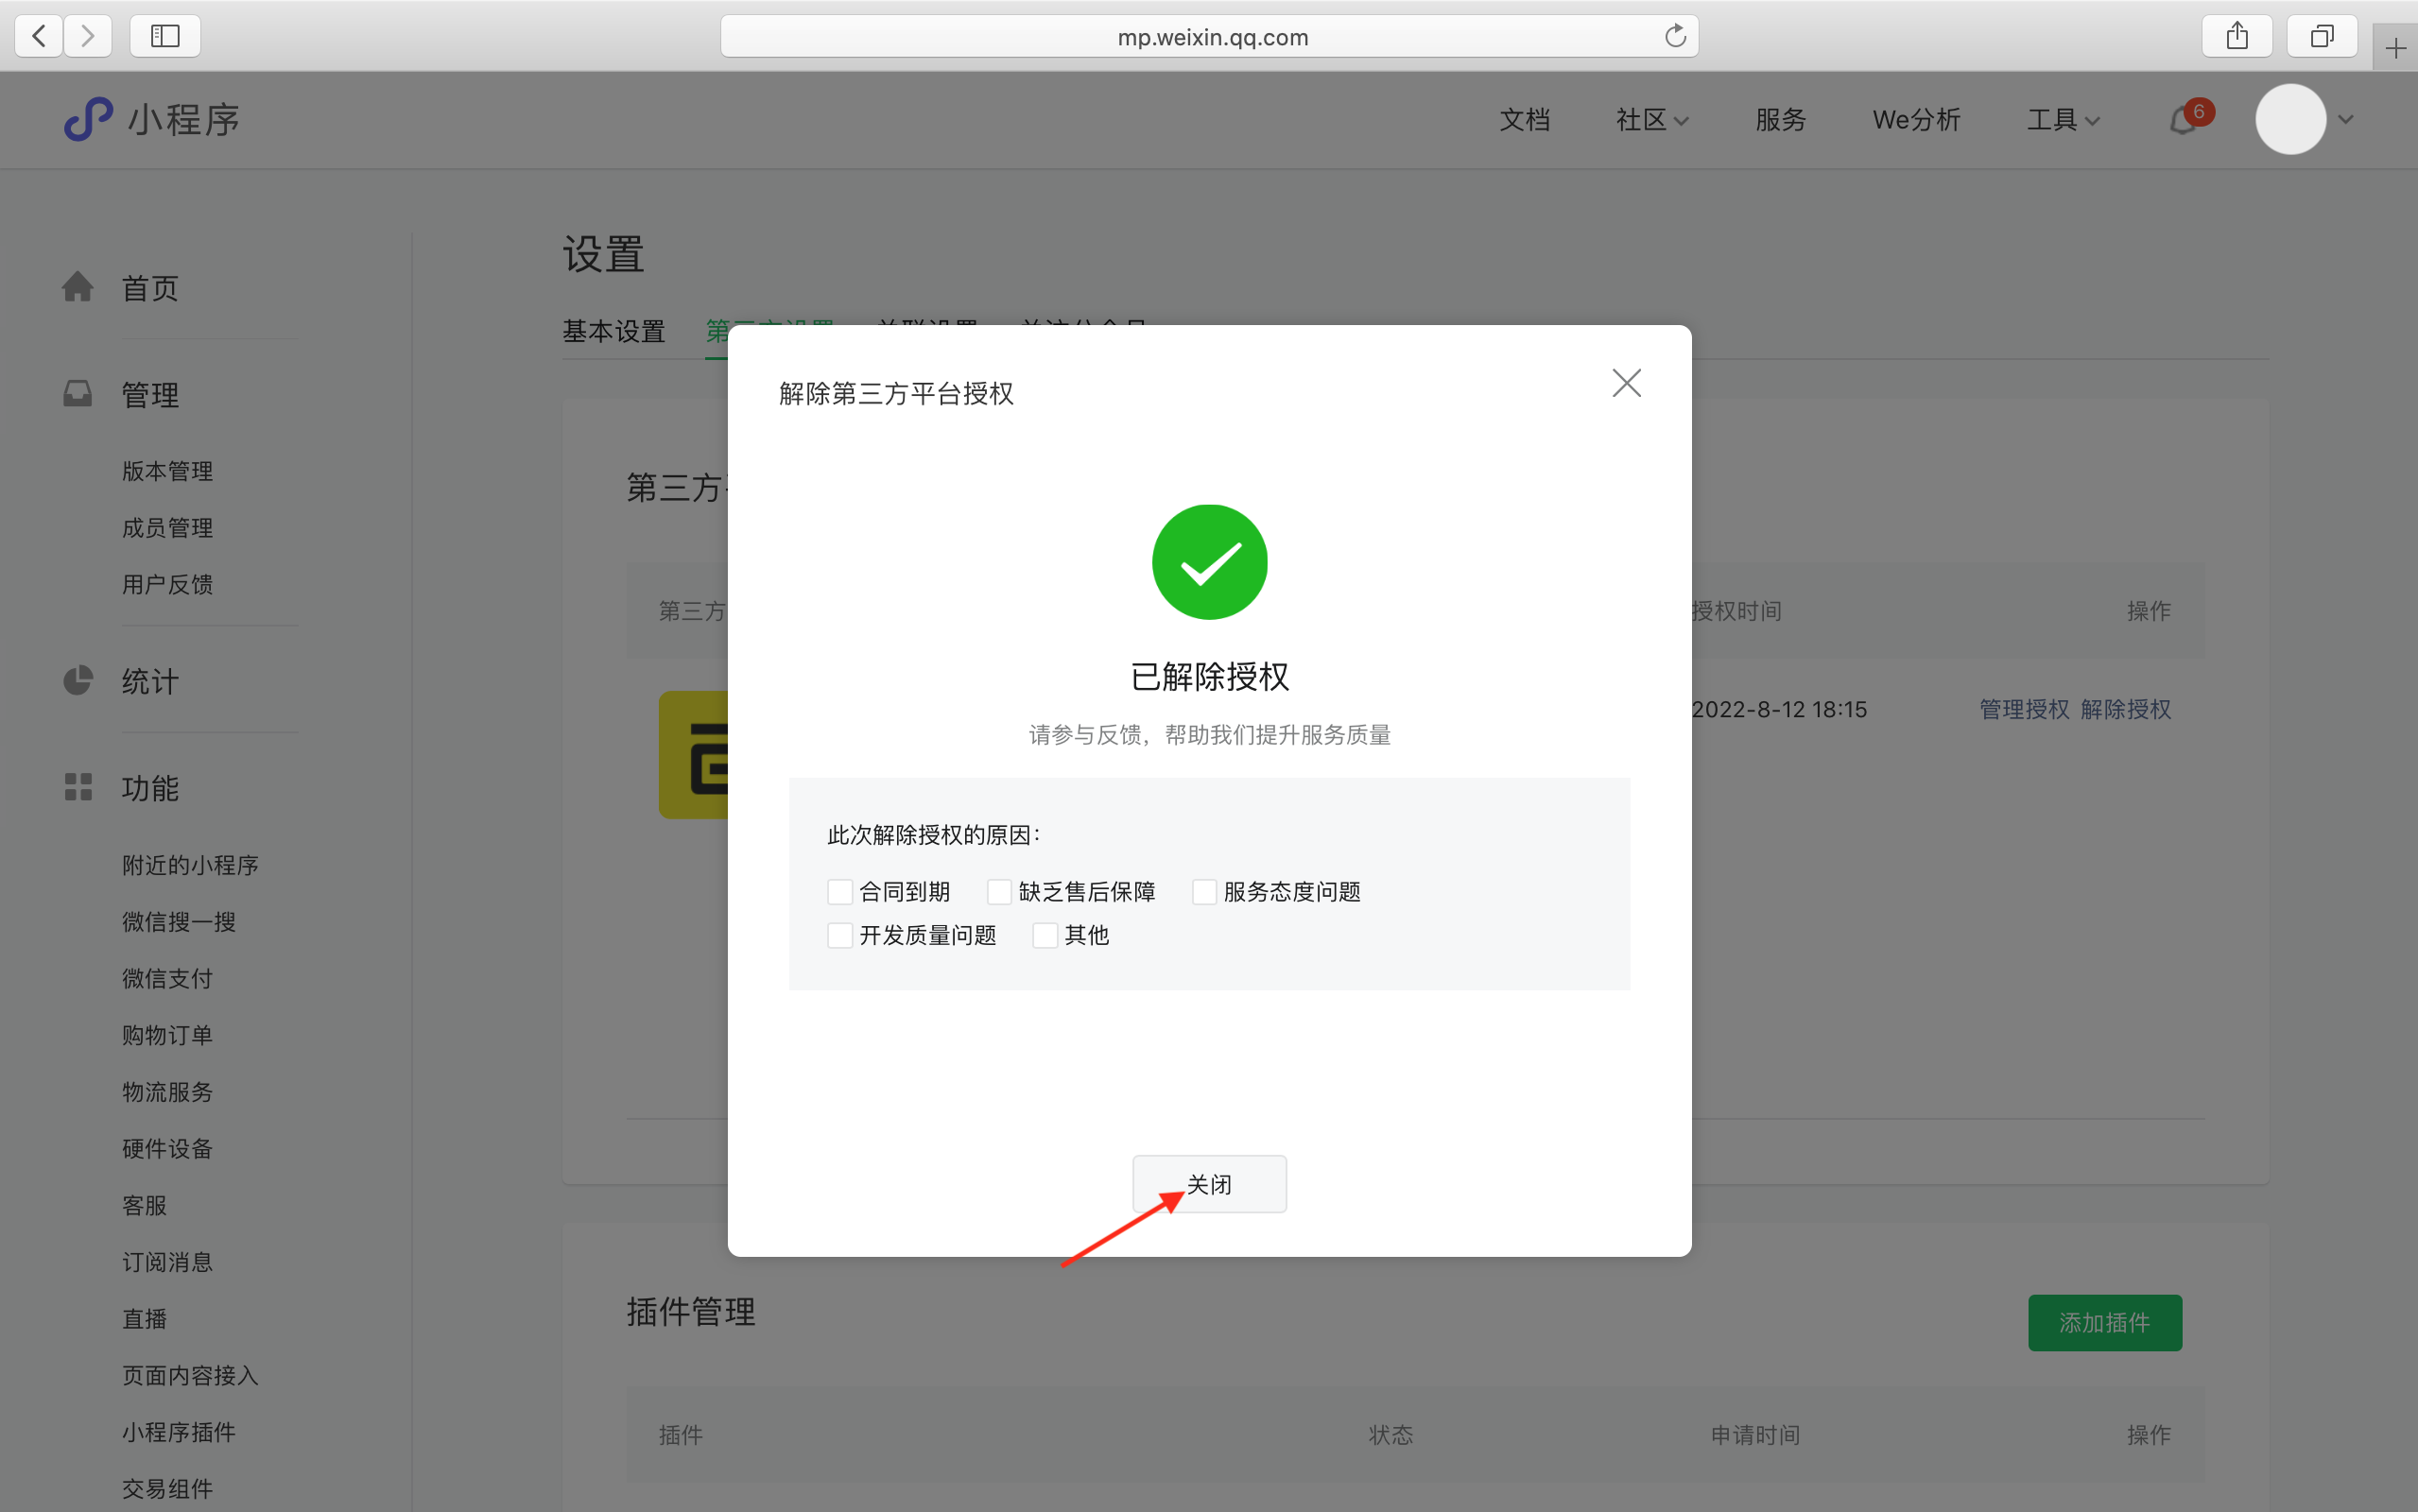This screenshot has height=1512, width=2418.
Task: Open the 服务 navigation item
Action: (1781, 120)
